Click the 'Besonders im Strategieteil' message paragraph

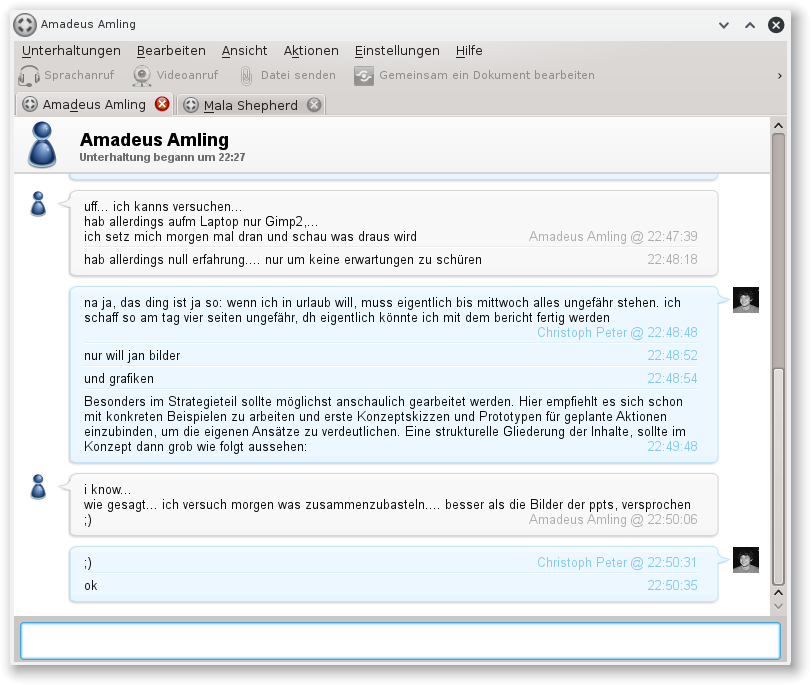click(385, 424)
